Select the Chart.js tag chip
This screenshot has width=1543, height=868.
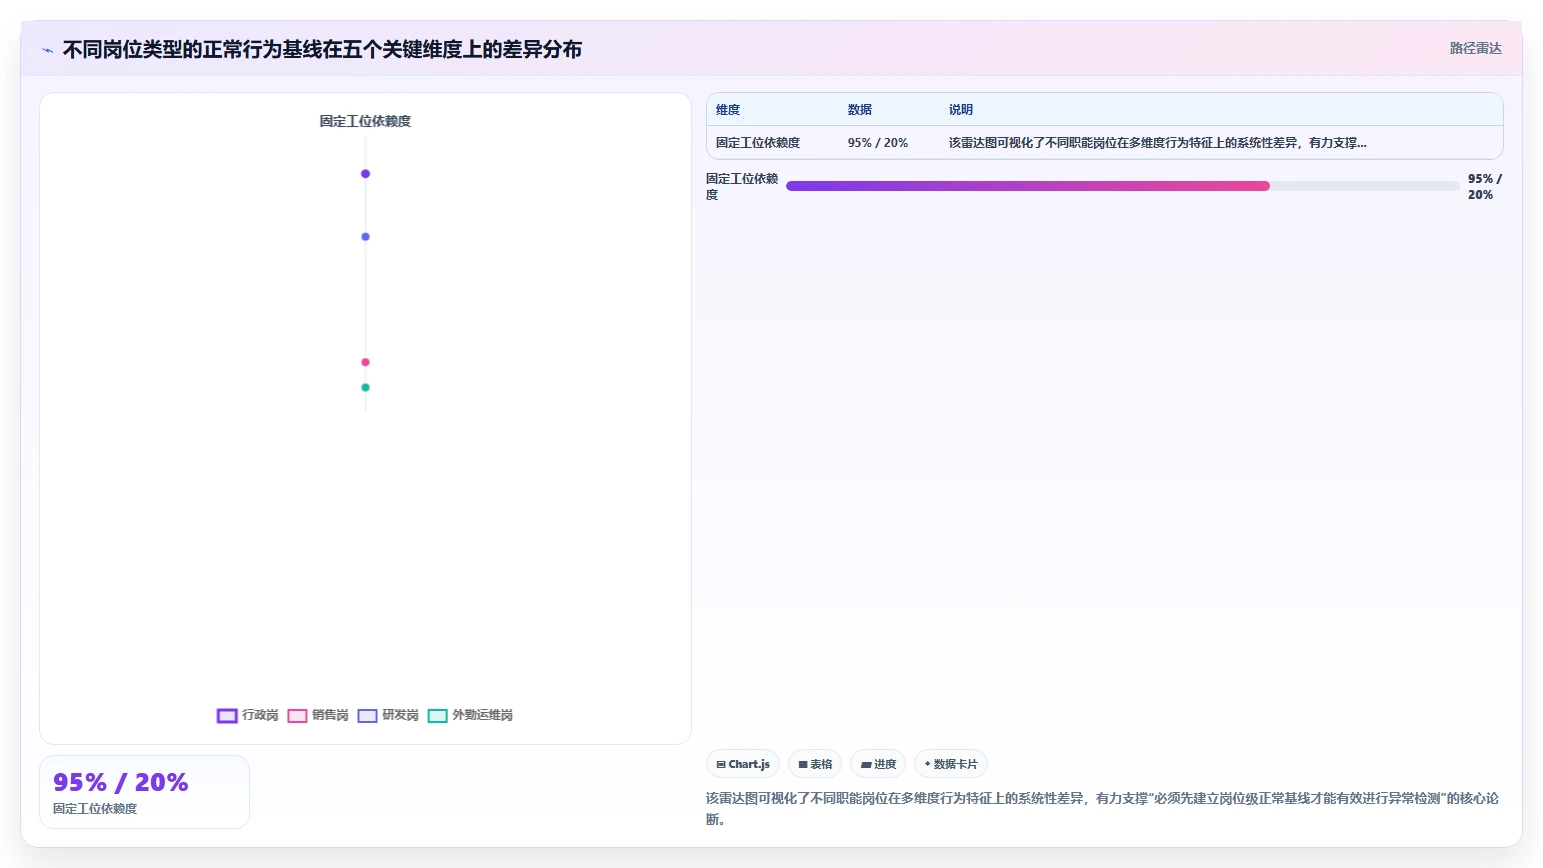(743, 764)
